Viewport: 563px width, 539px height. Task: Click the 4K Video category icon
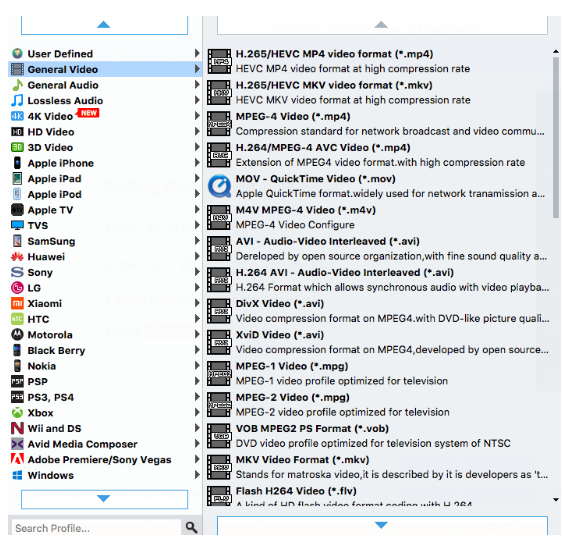[17, 116]
